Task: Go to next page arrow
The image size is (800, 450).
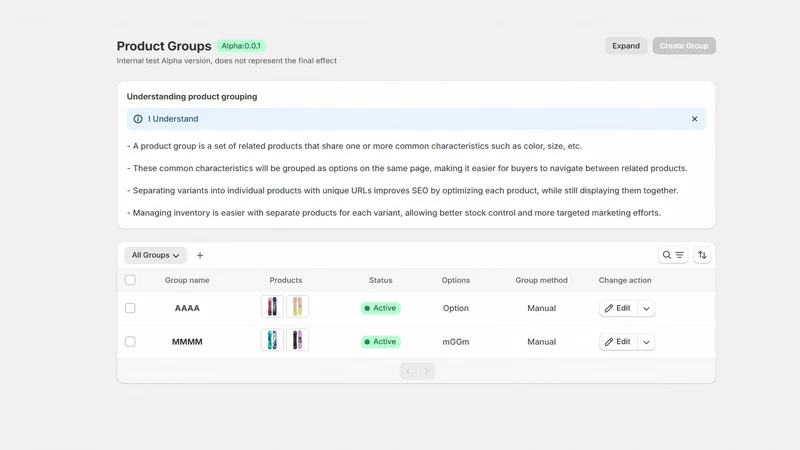Action: [427, 371]
